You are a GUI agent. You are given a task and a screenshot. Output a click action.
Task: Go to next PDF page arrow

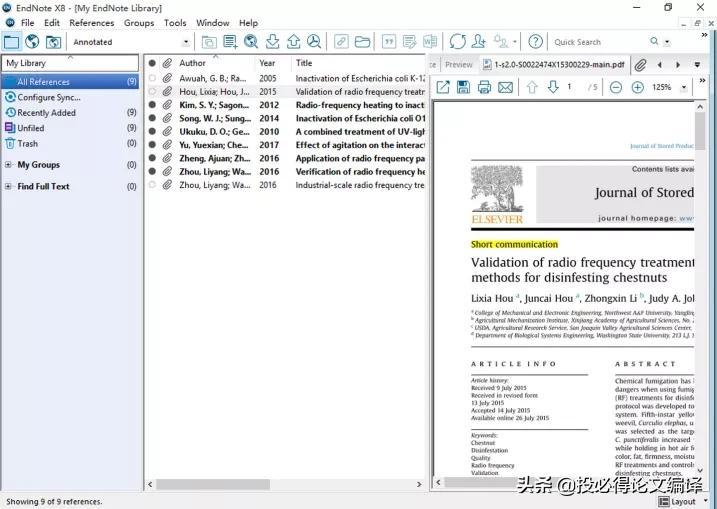(553, 87)
